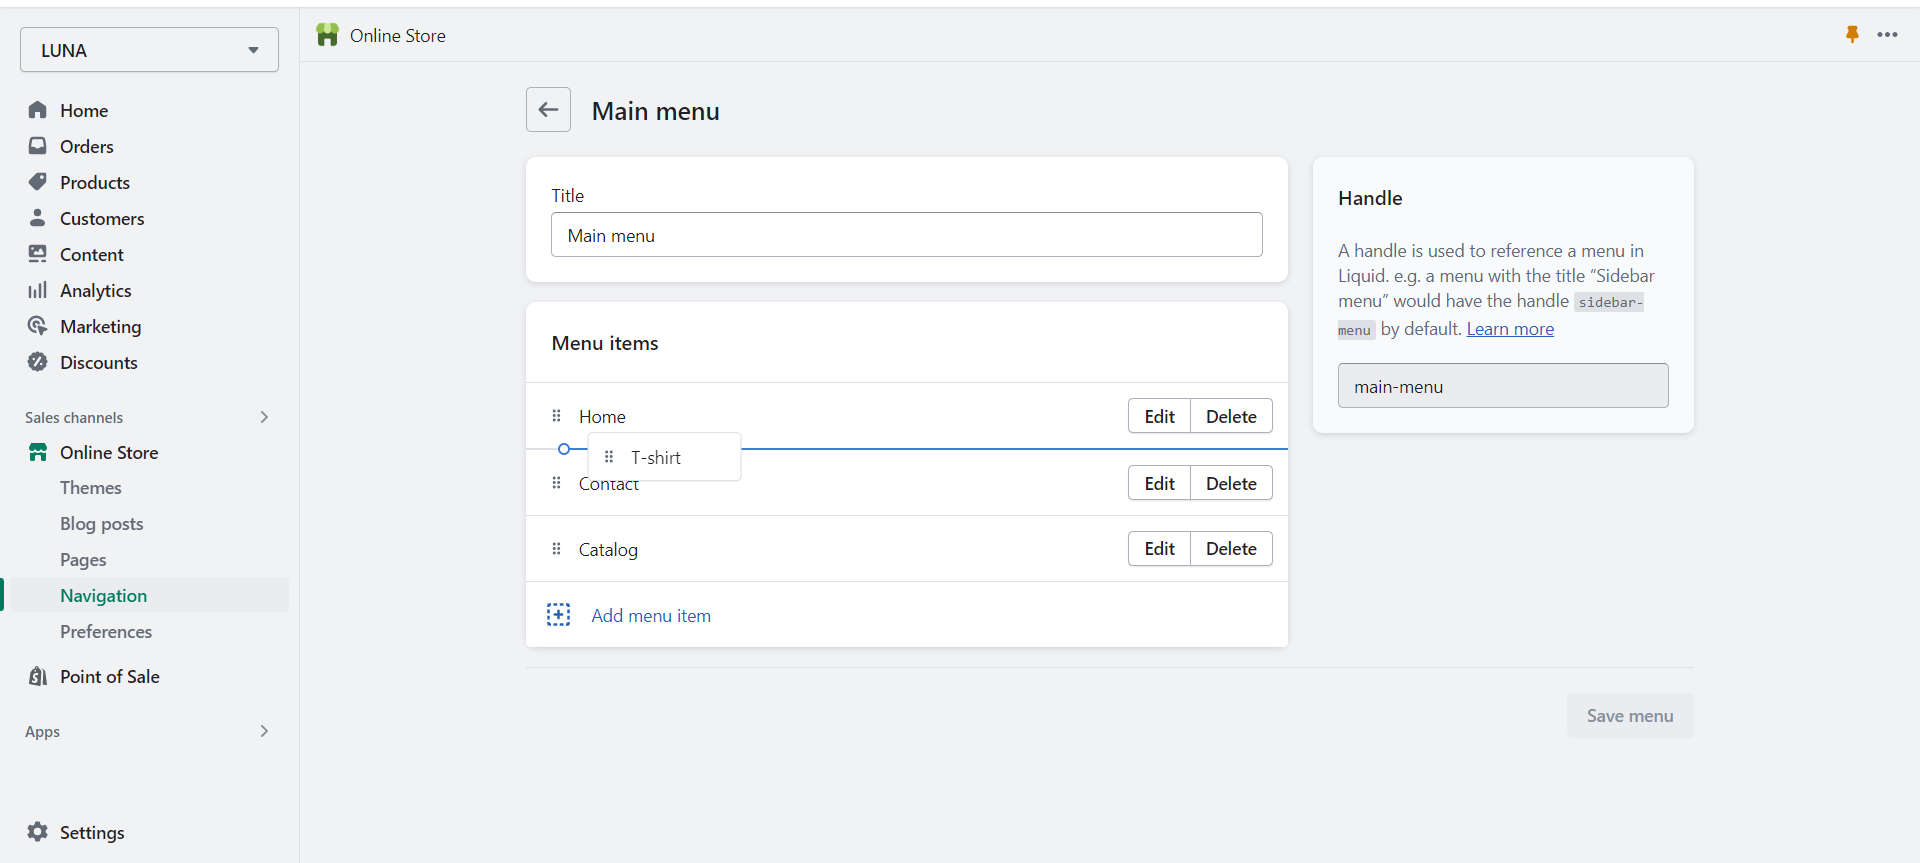Click the dashed plus Add menu item icon
Viewport: 1920px width, 863px height.
tap(558, 615)
